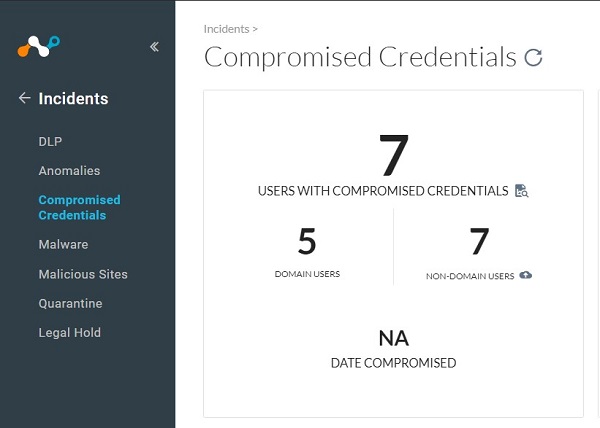Open the user details search icon
This screenshot has height=428, width=600.
521,191
